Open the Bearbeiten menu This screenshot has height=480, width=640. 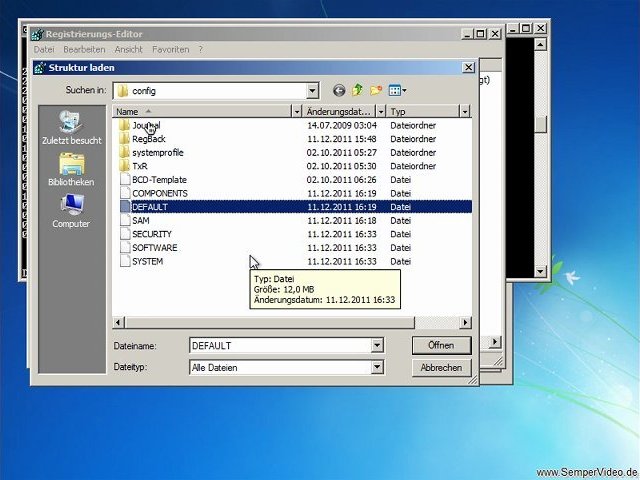tap(84, 49)
